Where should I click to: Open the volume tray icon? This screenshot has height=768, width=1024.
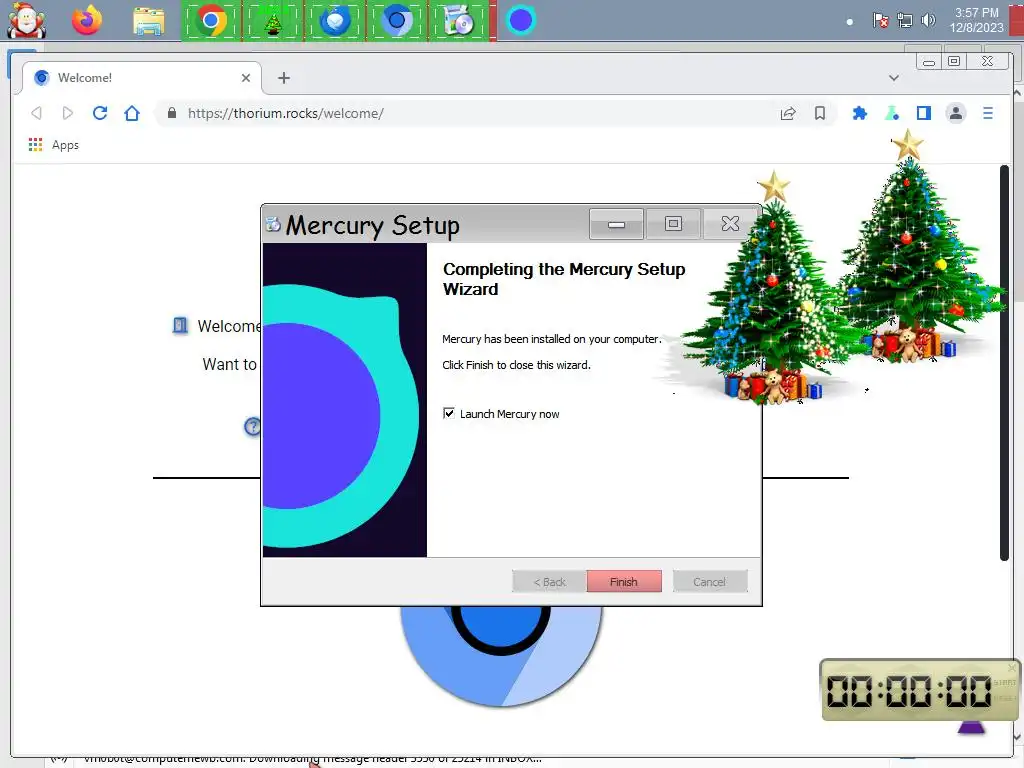[x=928, y=20]
